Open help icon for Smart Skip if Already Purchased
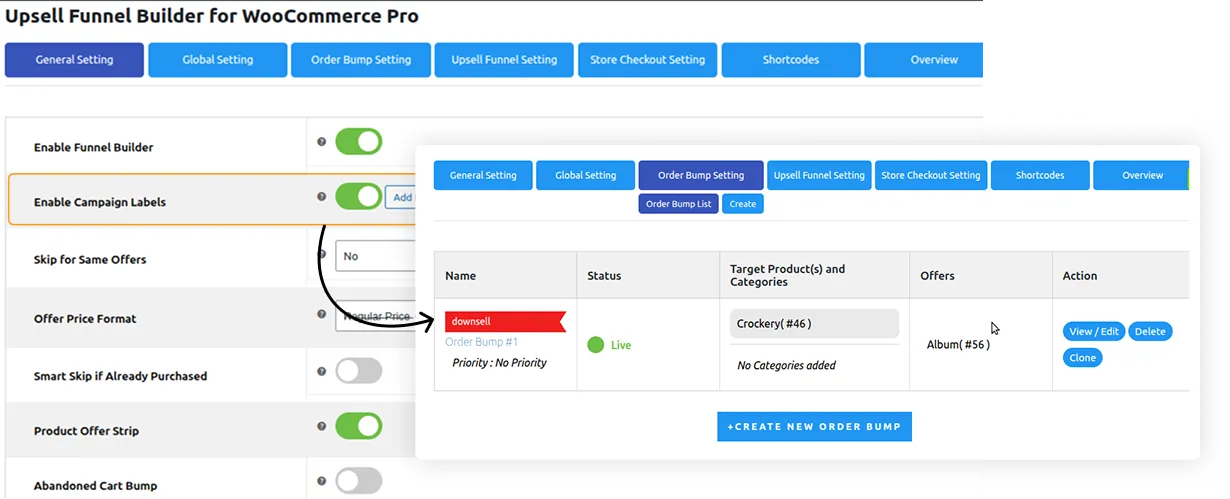The image size is (1230, 499). pyautogui.click(x=322, y=371)
